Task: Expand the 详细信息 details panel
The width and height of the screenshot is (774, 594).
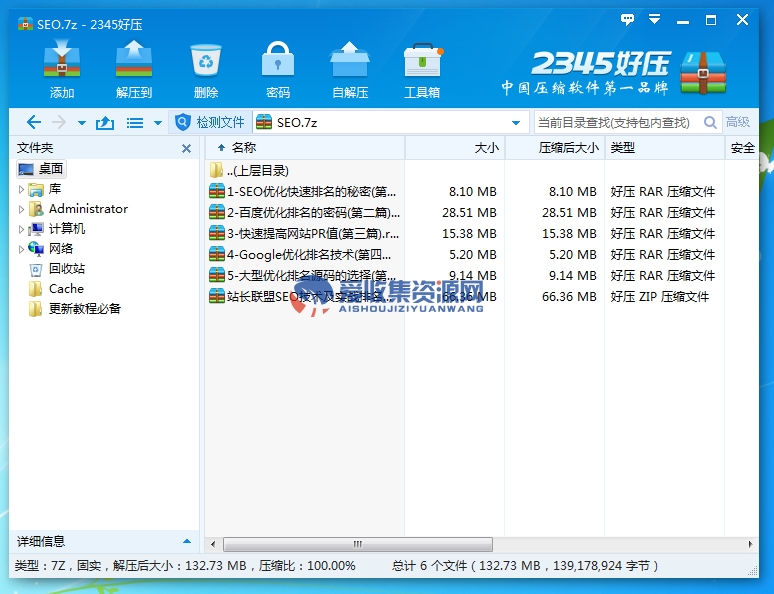Action: click(187, 542)
